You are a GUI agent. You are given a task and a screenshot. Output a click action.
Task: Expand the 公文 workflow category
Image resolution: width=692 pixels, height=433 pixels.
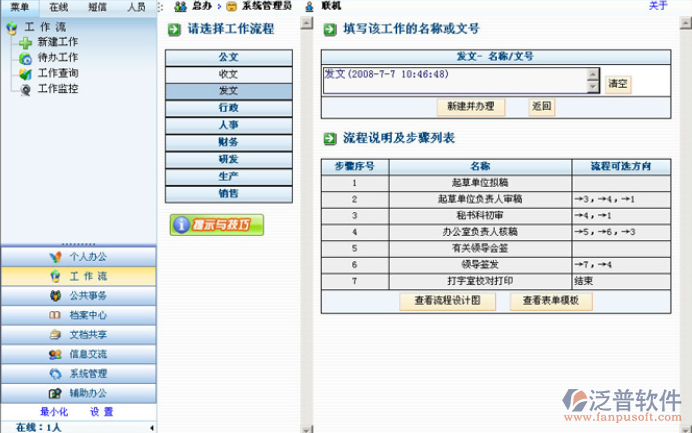pyautogui.click(x=228, y=58)
